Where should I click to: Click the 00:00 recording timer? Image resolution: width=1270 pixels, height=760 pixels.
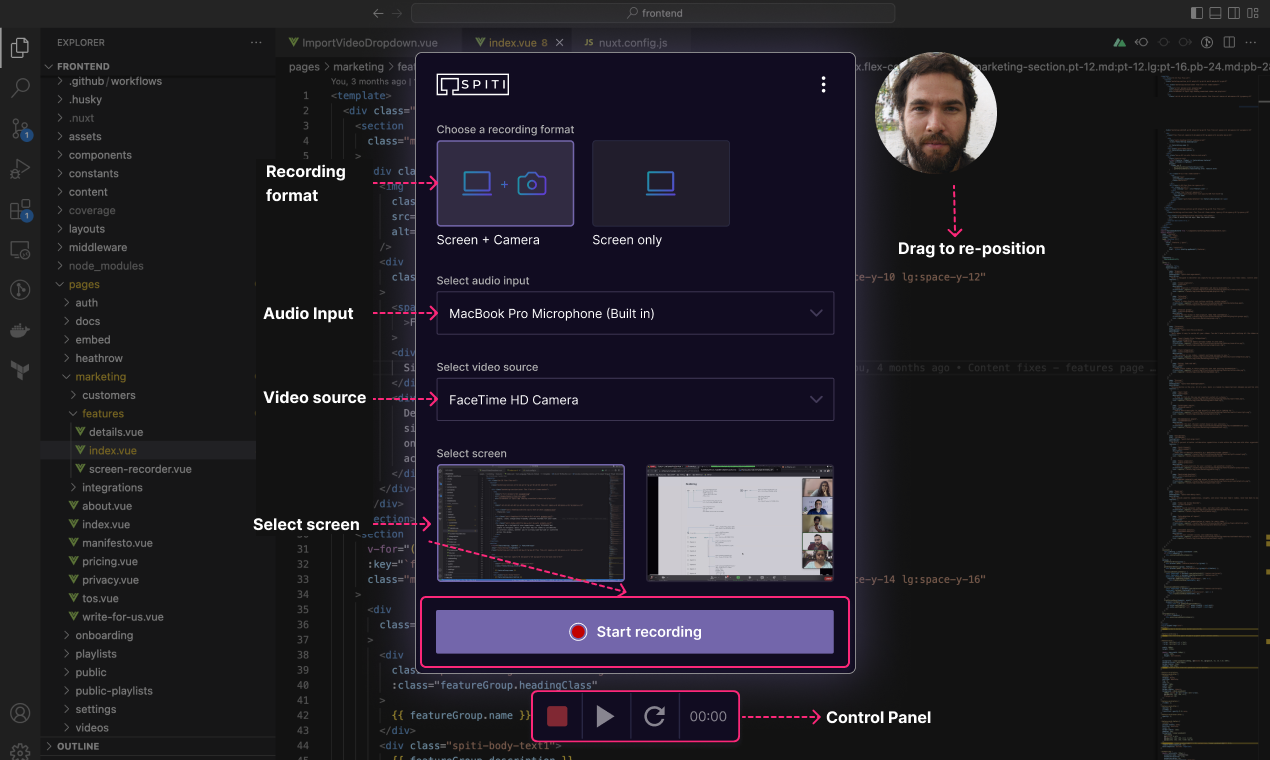pyautogui.click(x=708, y=716)
